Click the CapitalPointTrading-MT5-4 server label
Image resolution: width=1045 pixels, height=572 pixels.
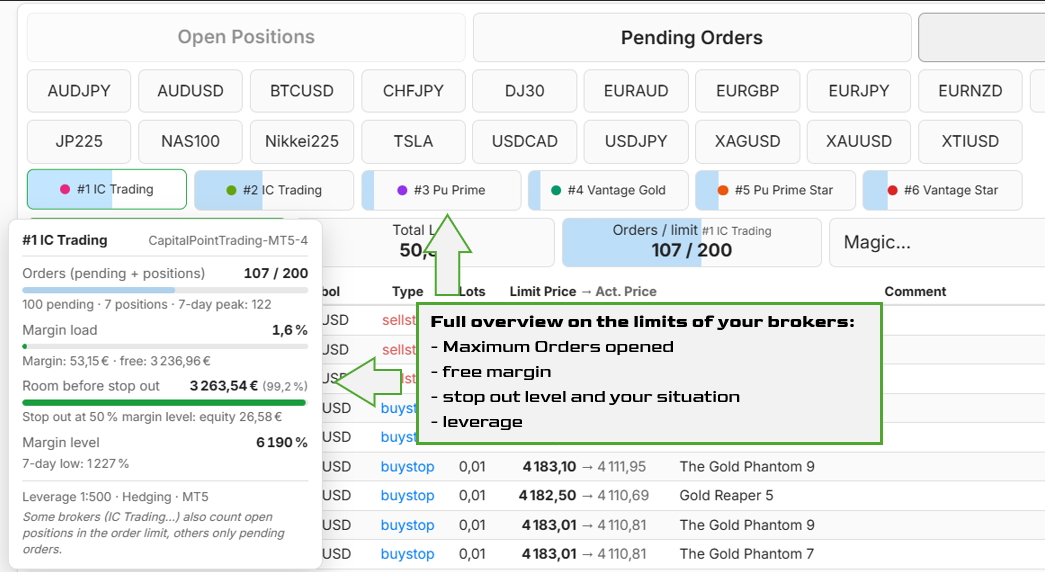pyautogui.click(x=228, y=241)
